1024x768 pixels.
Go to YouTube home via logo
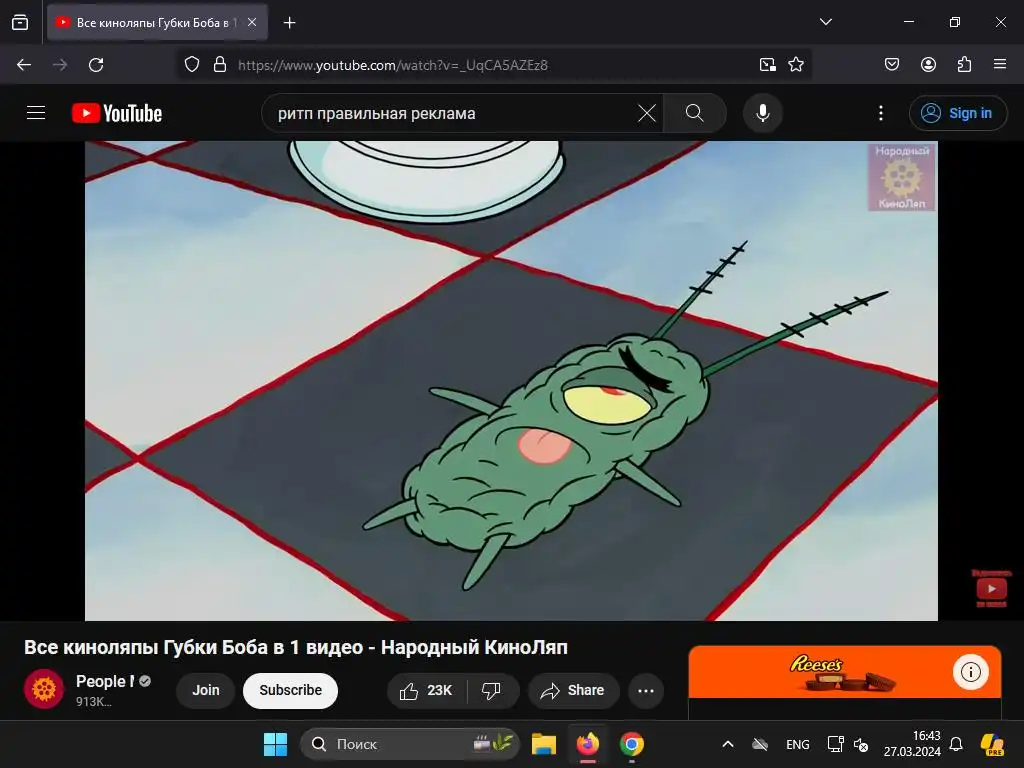pyautogui.click(x=117, y=113)
